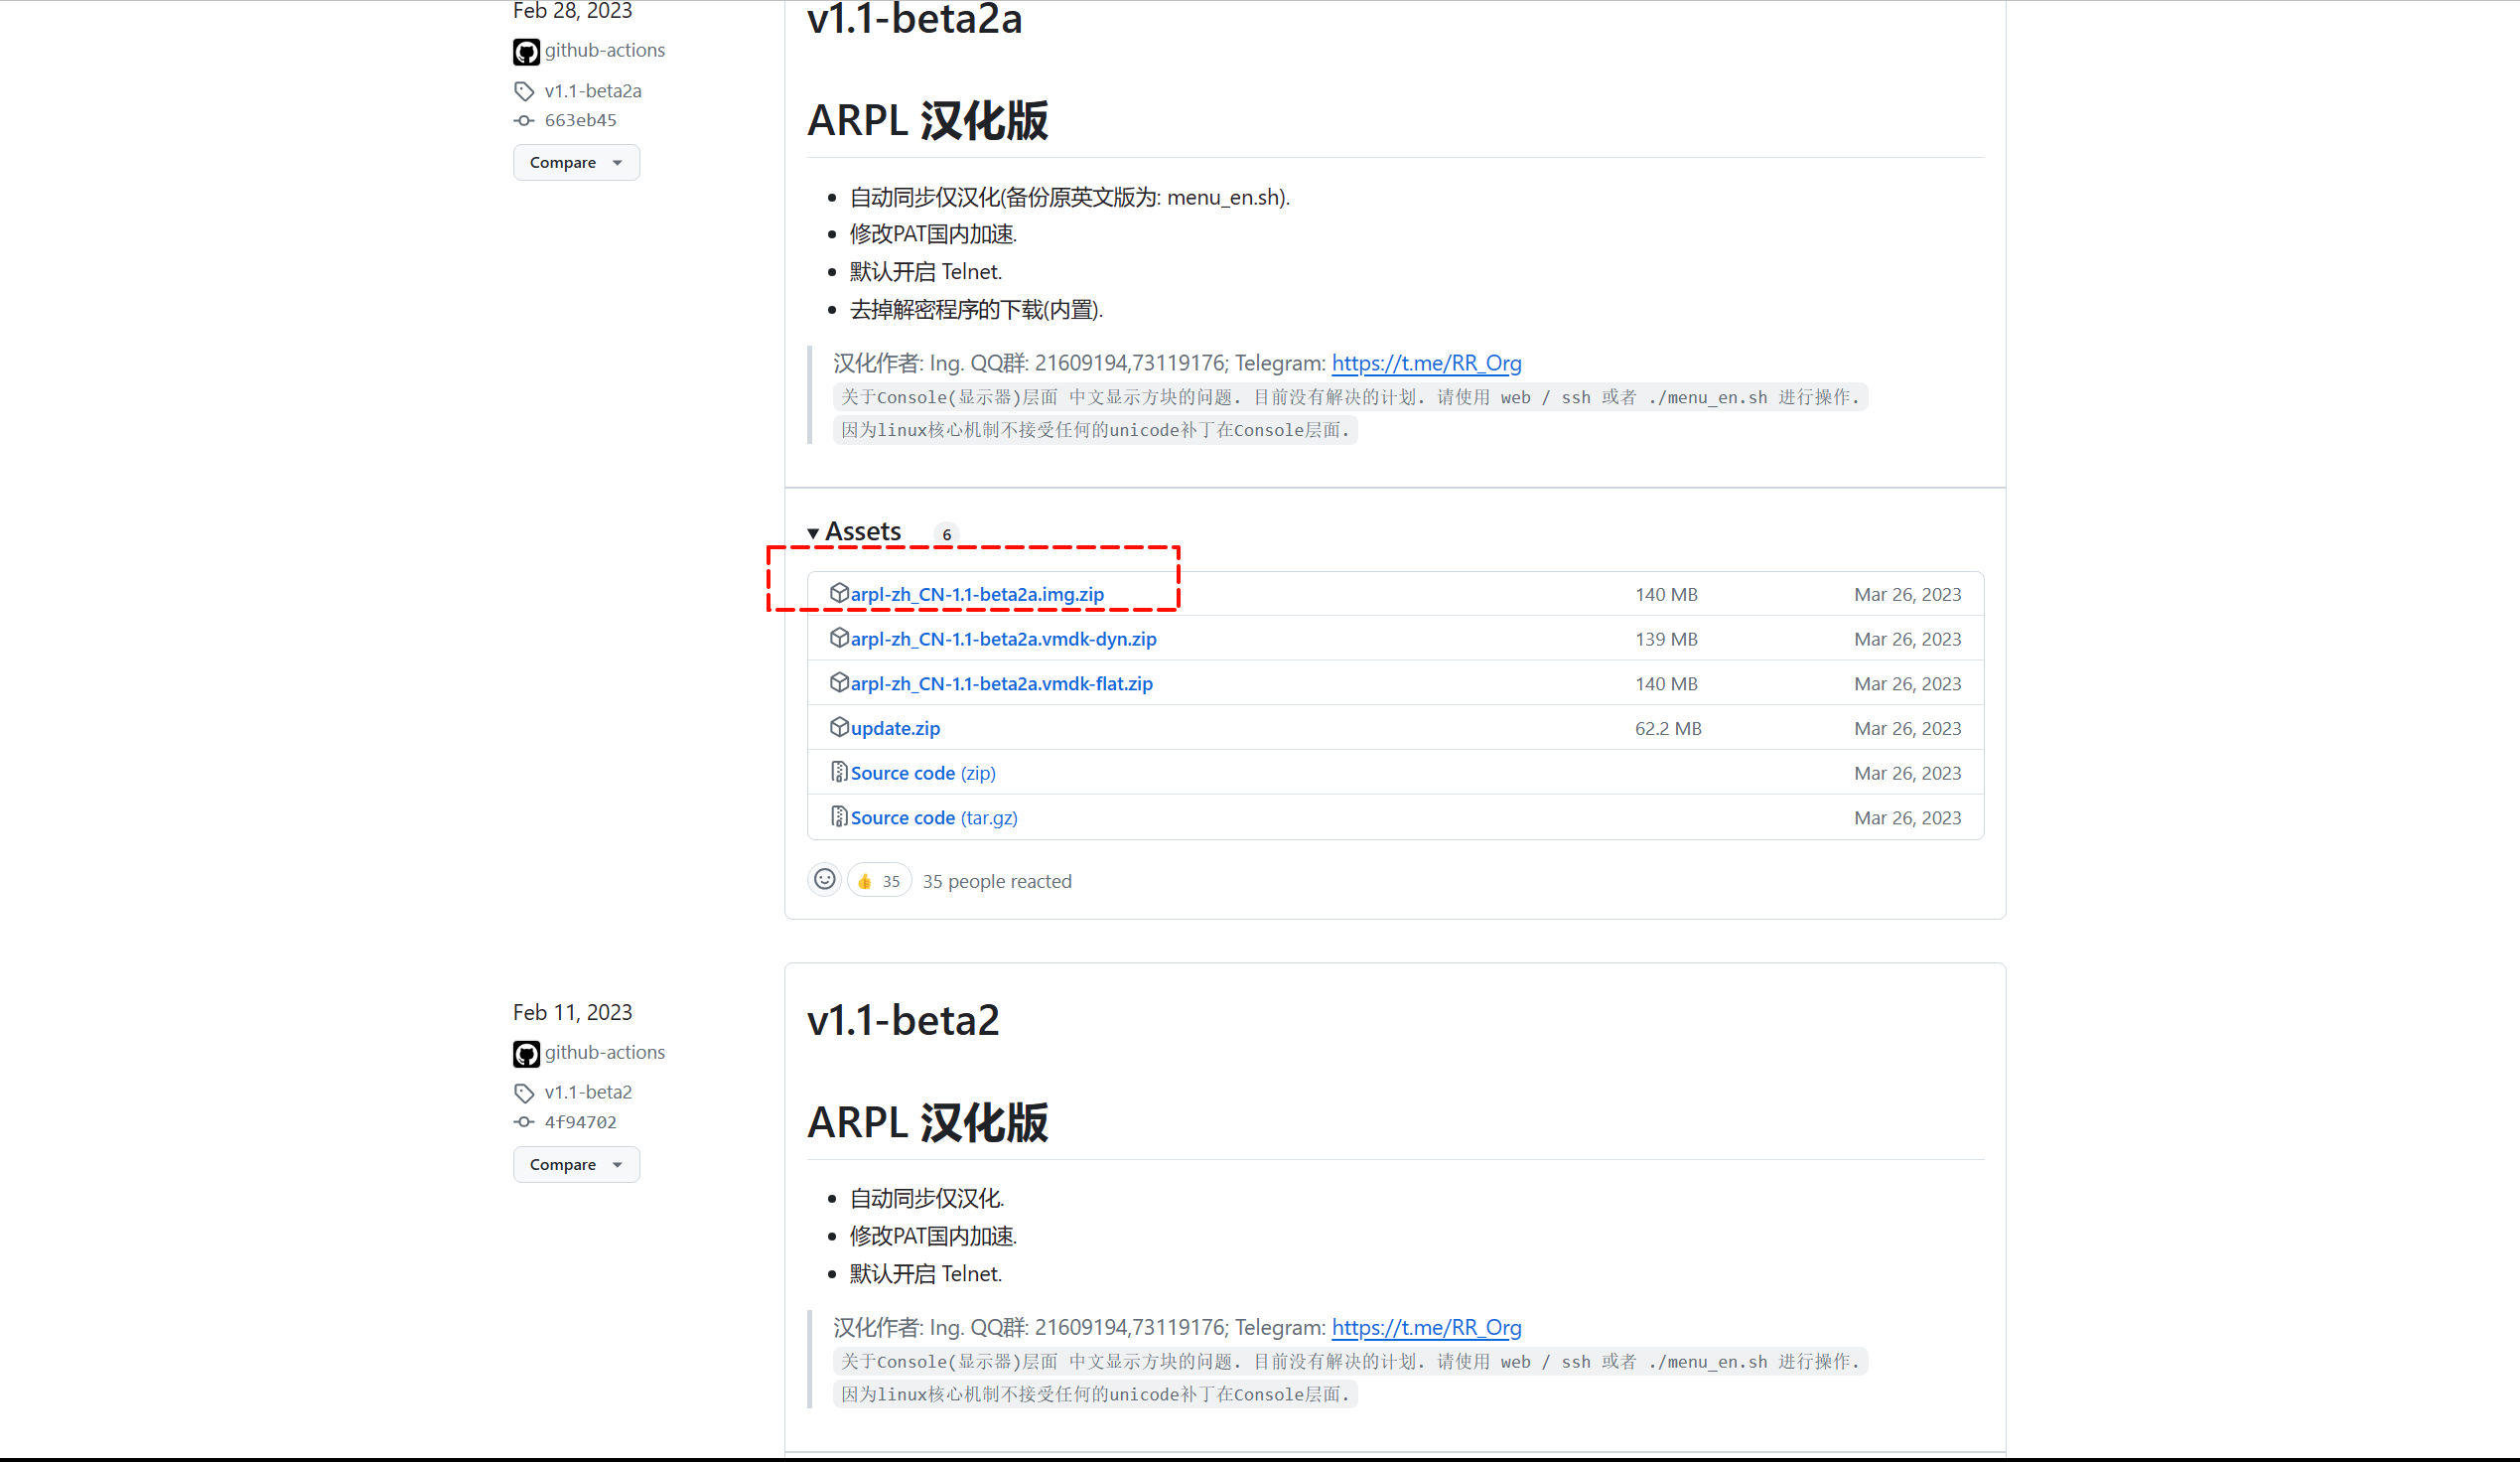Click the tag icon next to v1.1-beta2a
This screenshot has height=1462, width=2520.
[524, 91]
